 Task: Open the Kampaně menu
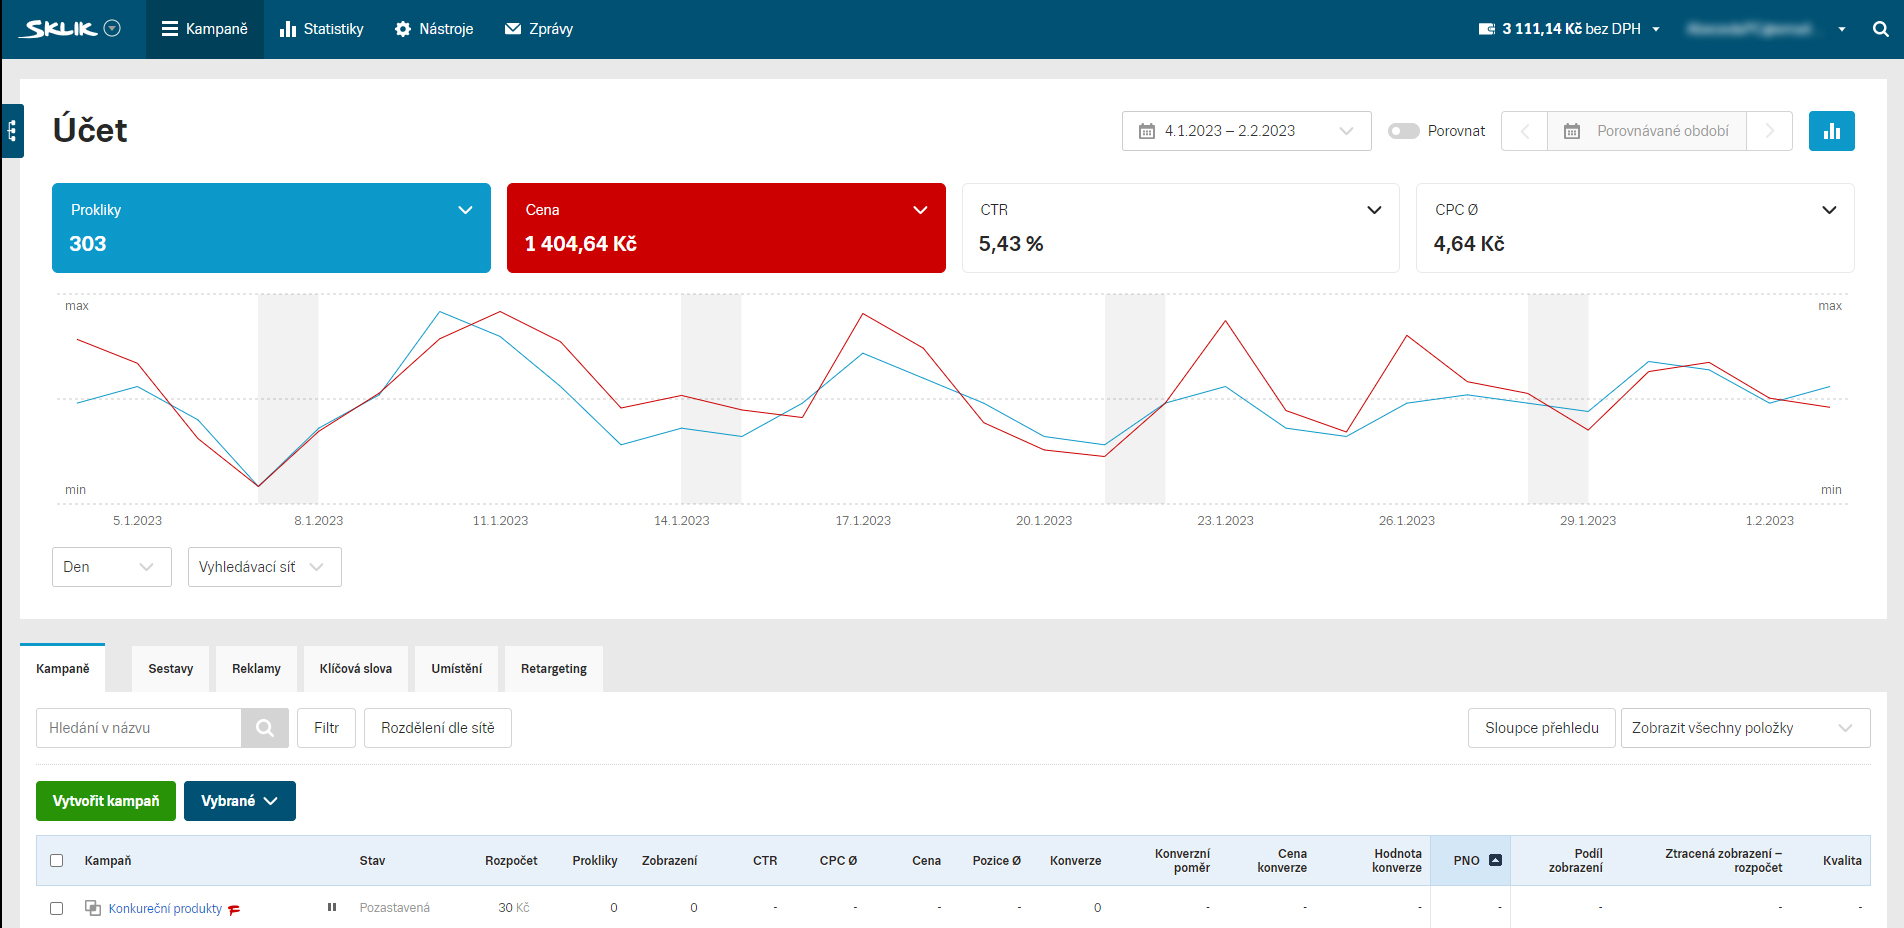click(205, 29)
